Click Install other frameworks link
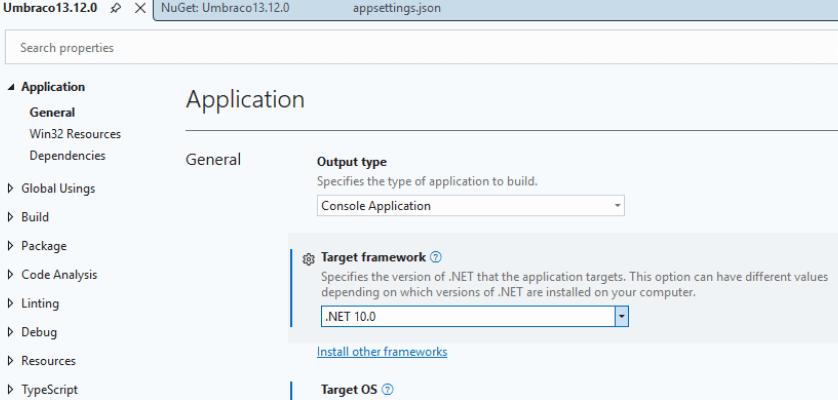This screenshot has height=400, width=838. click(x=382, y=352)
